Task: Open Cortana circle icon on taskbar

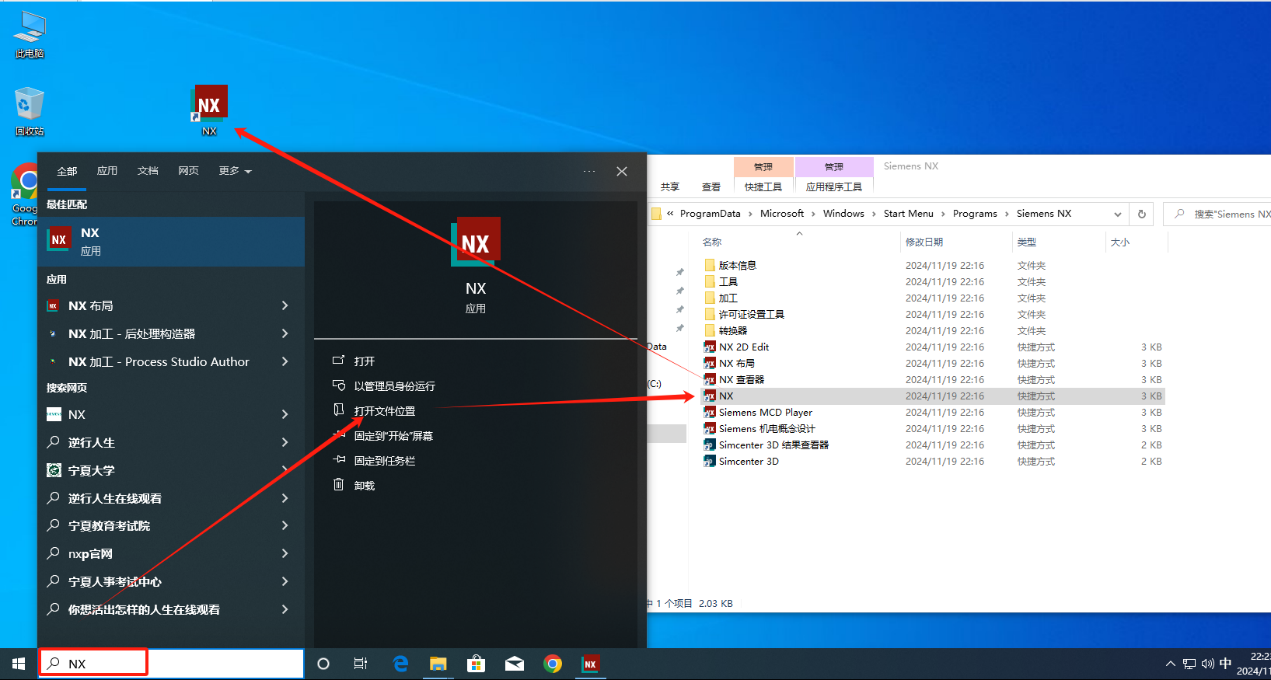Action: click(x=323, y=663)
